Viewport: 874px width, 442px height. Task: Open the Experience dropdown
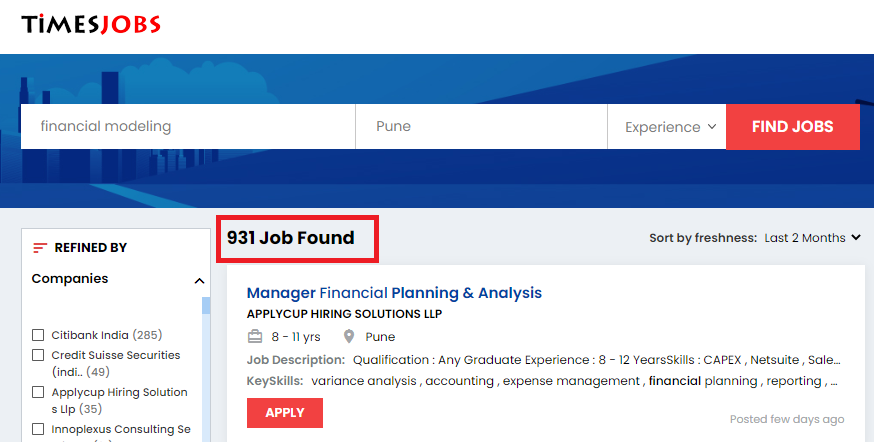click(x=670, y=127)
